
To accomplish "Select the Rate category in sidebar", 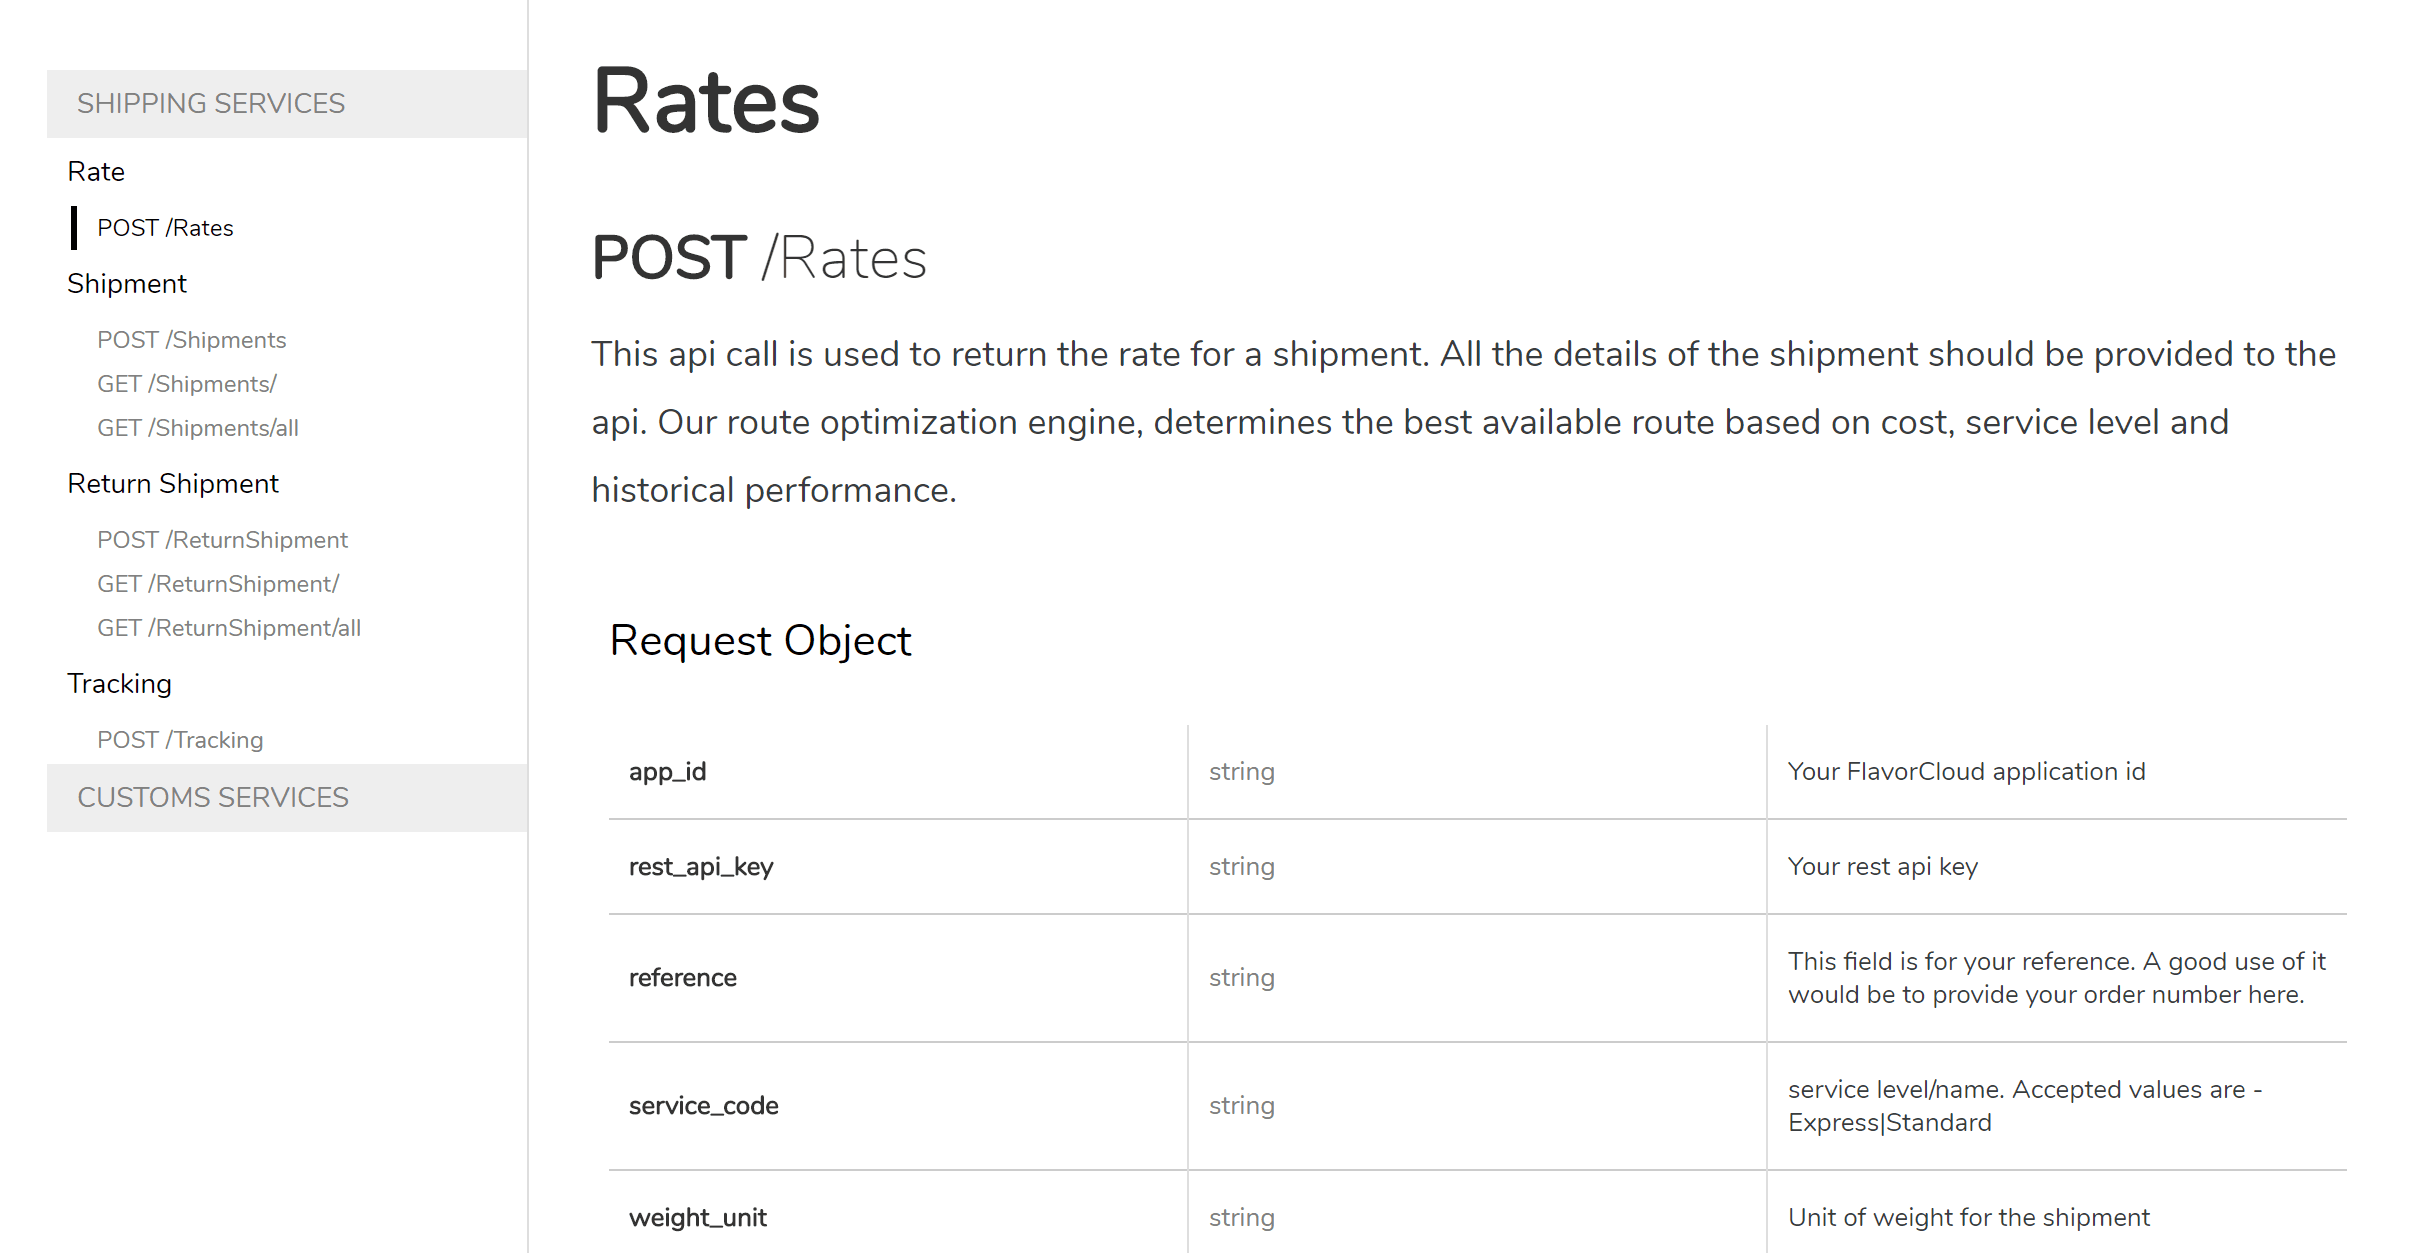I will 96,172.
